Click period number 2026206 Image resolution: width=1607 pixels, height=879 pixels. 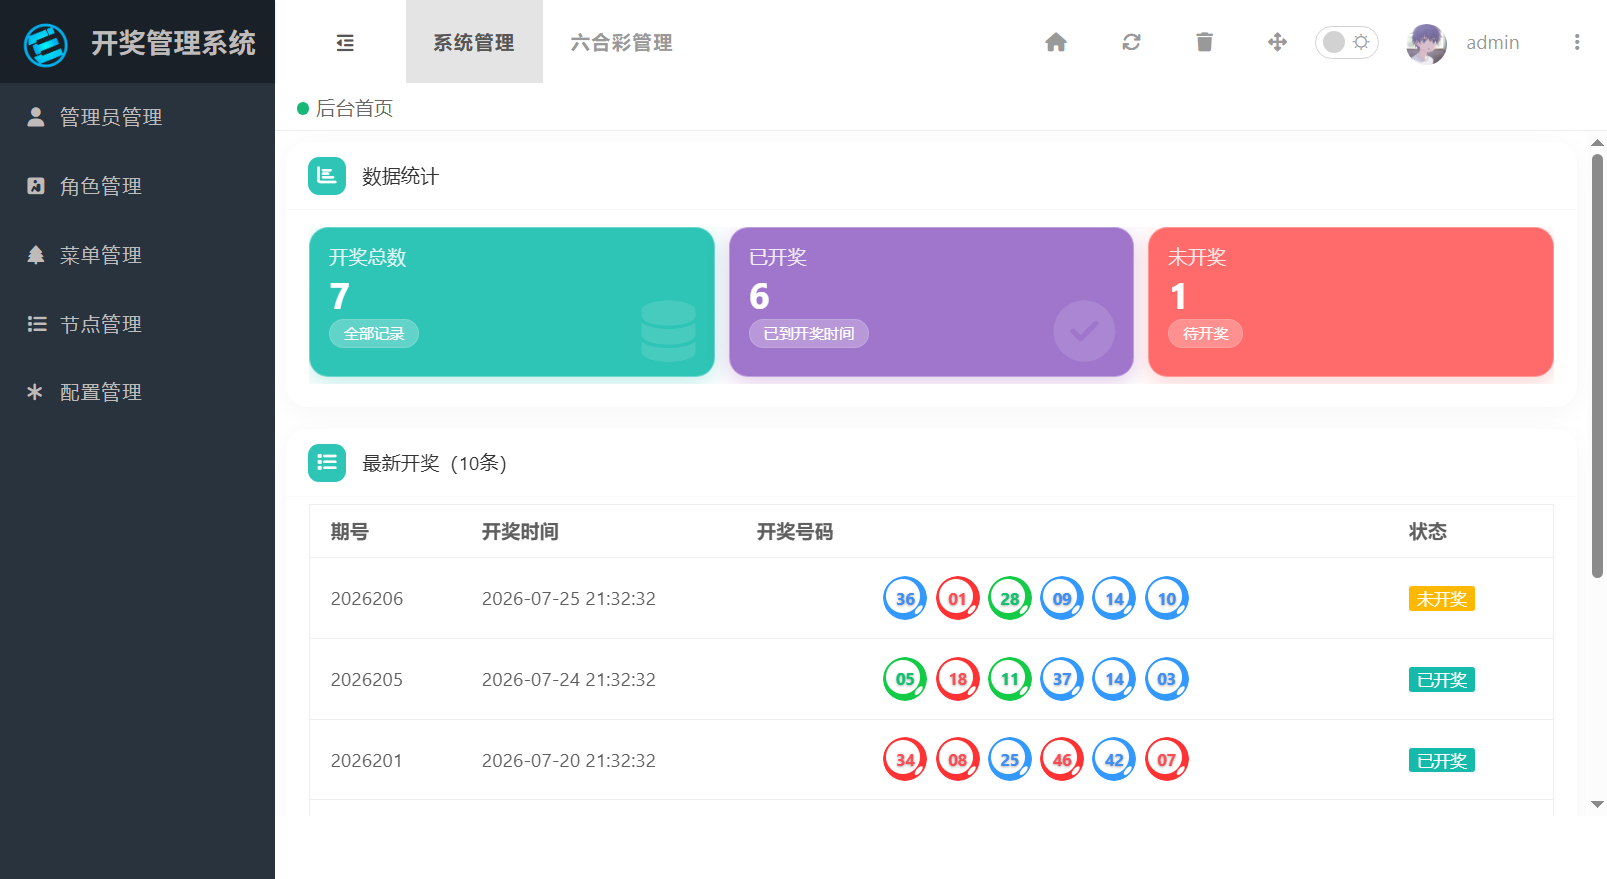click(x=367, y=599)
